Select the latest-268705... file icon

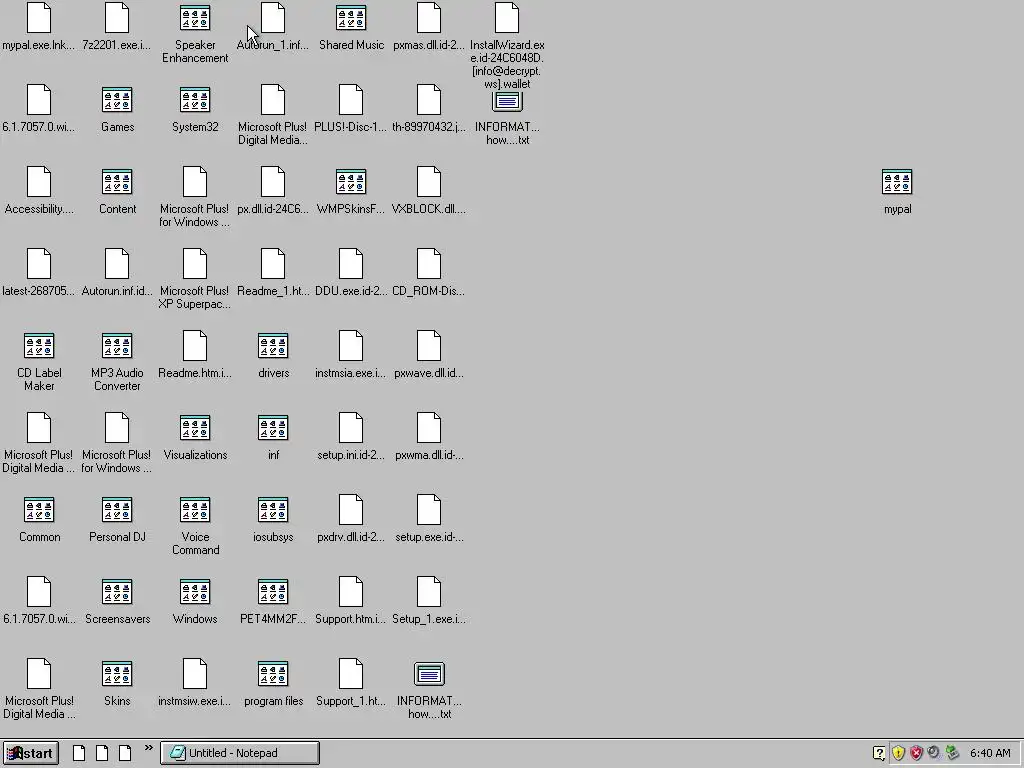[x=39, y=264]
